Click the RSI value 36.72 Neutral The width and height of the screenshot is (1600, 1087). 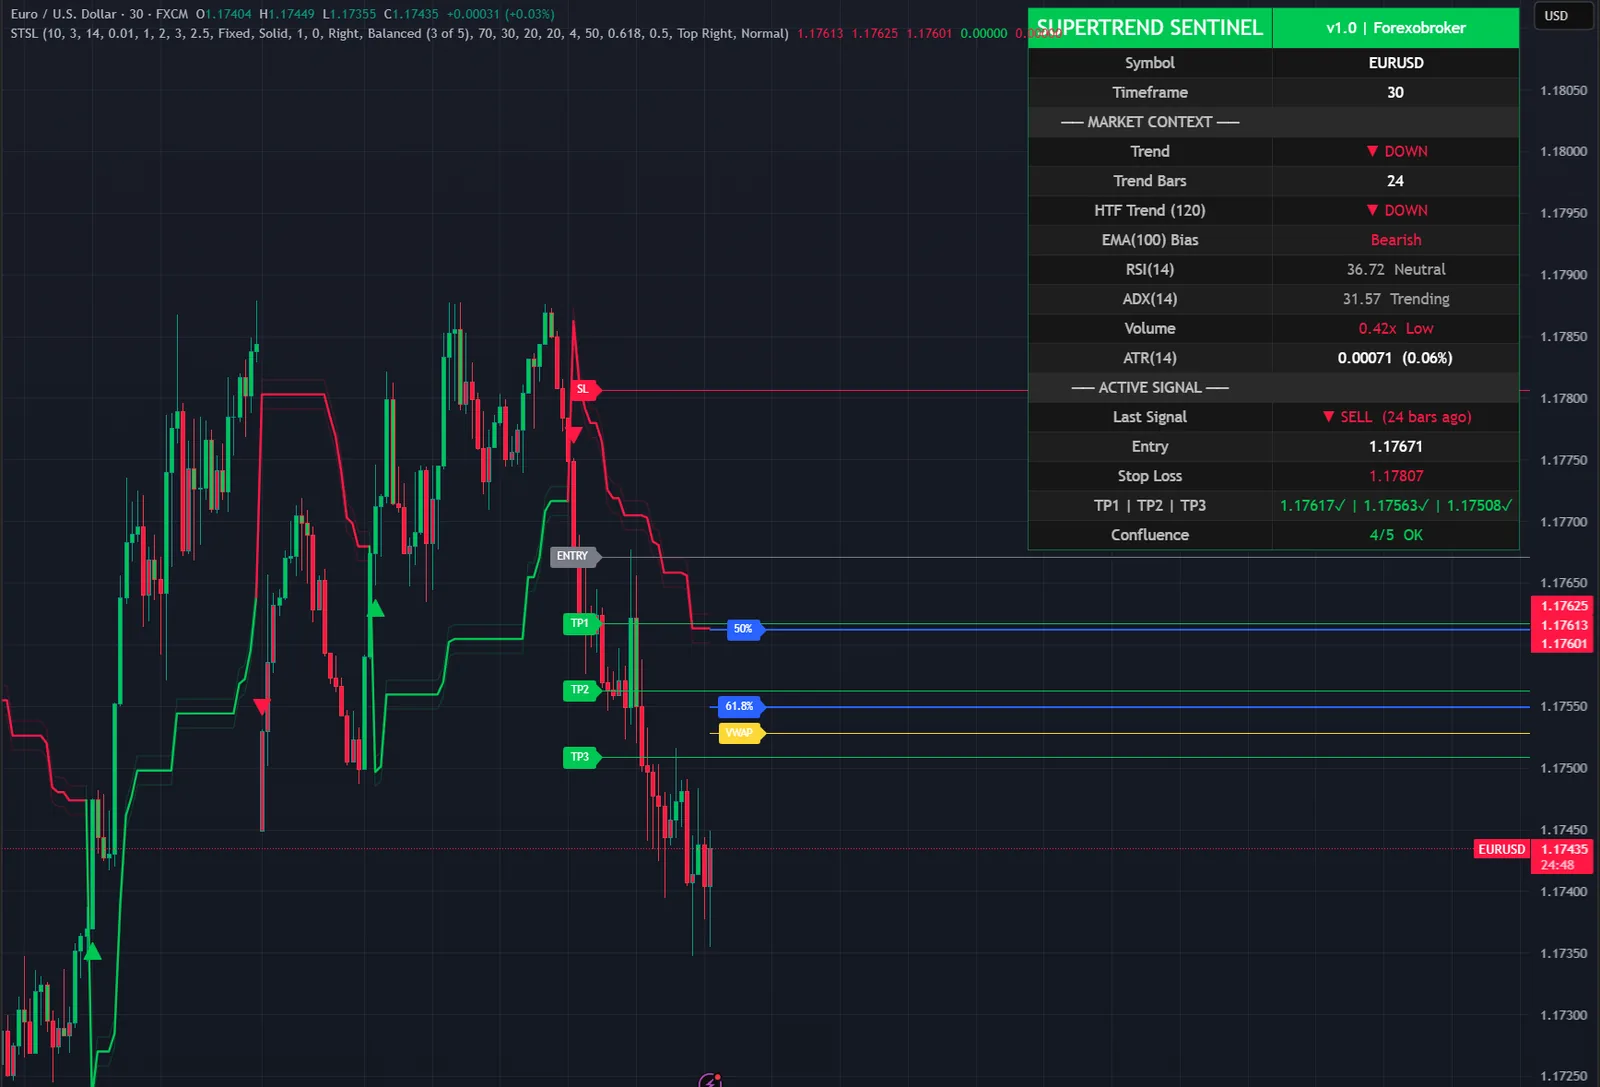[x=1396, y=270]
